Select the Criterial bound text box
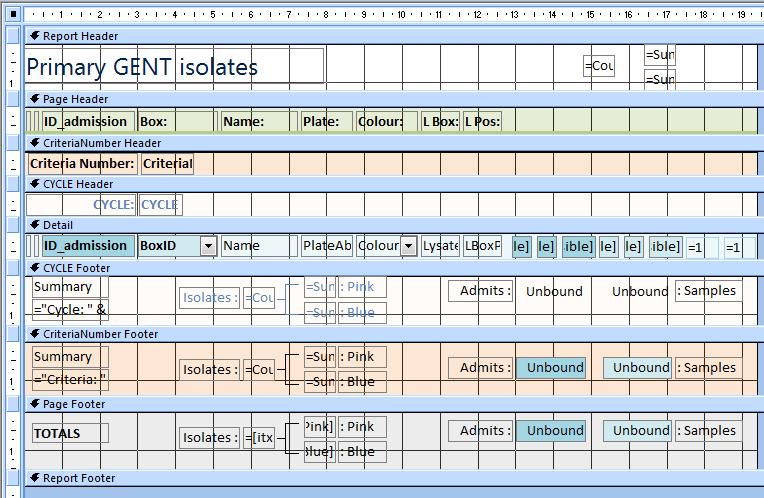This screenshot has width=764, height=498. [x=167, y=164]
